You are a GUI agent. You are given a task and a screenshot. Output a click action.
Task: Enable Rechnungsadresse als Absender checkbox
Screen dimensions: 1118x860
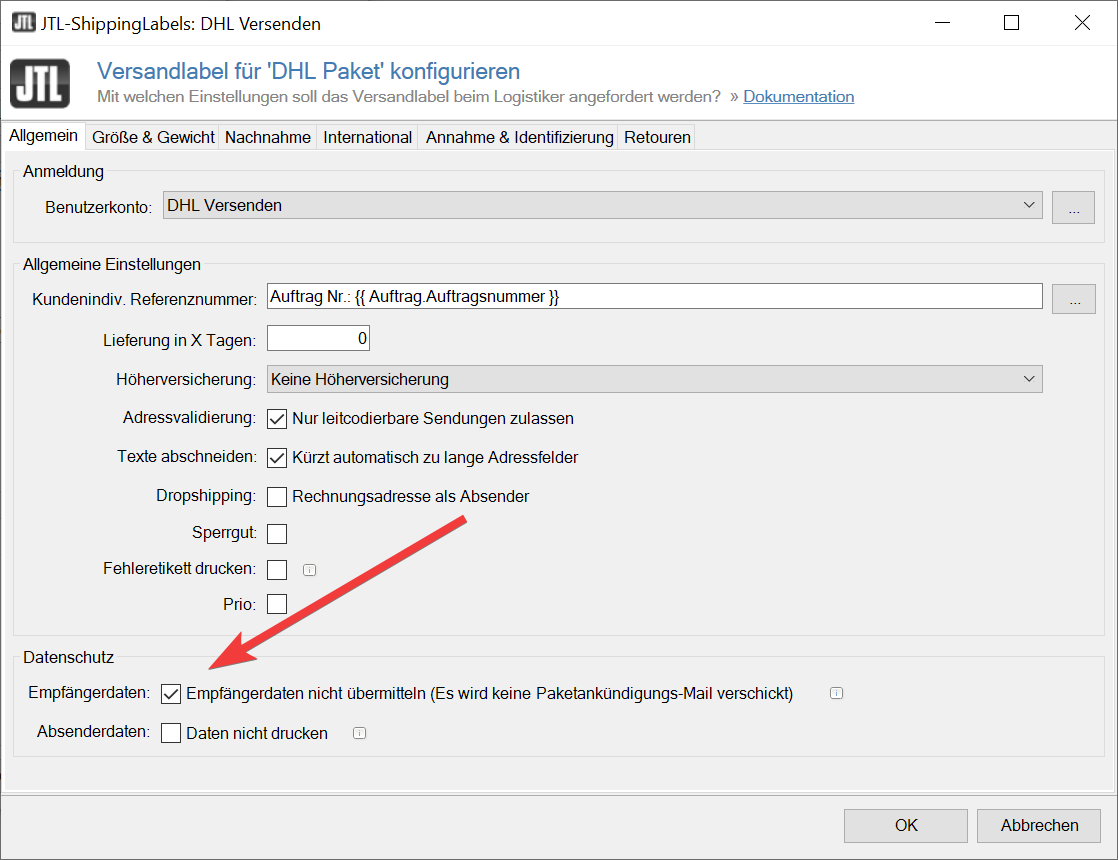point(277,496)
